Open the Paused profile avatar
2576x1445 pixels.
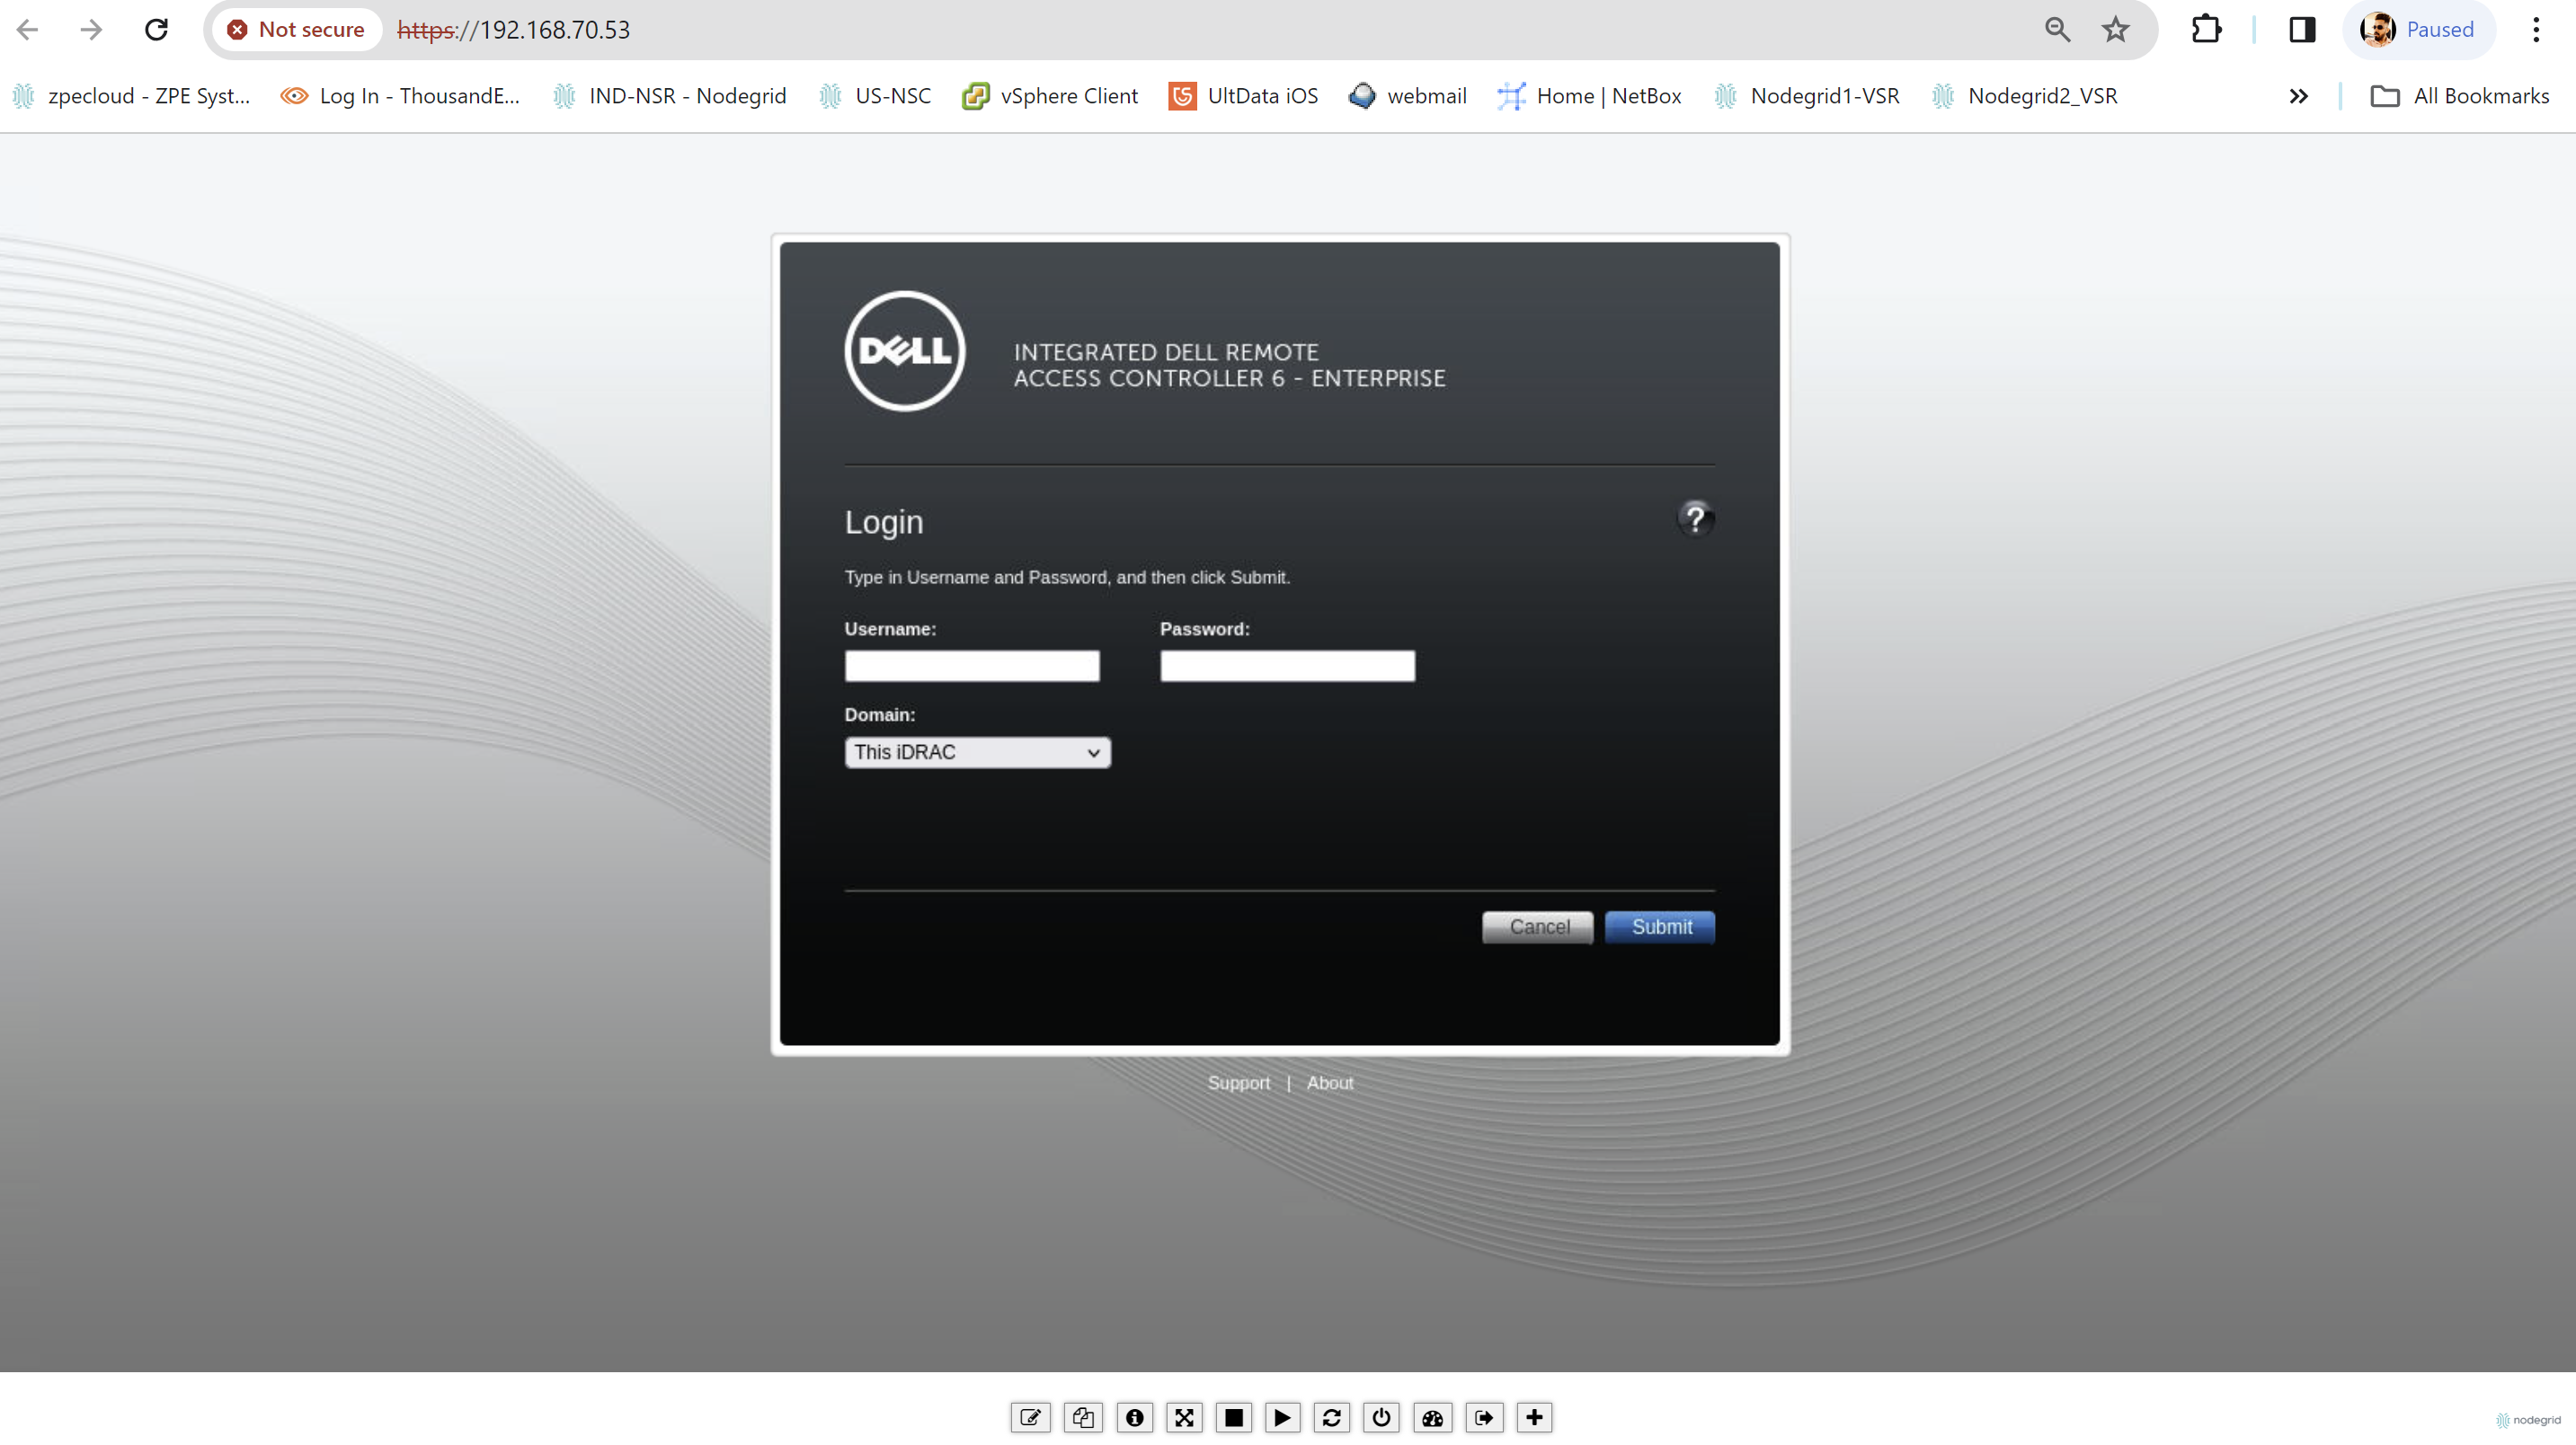point(2418,30)
